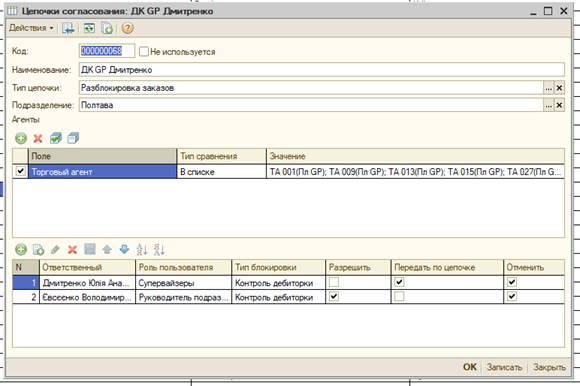Viewport: 580px width, 386px height.
Task: Select the Руководитель подраз... role cell
Action: [183, 297]
